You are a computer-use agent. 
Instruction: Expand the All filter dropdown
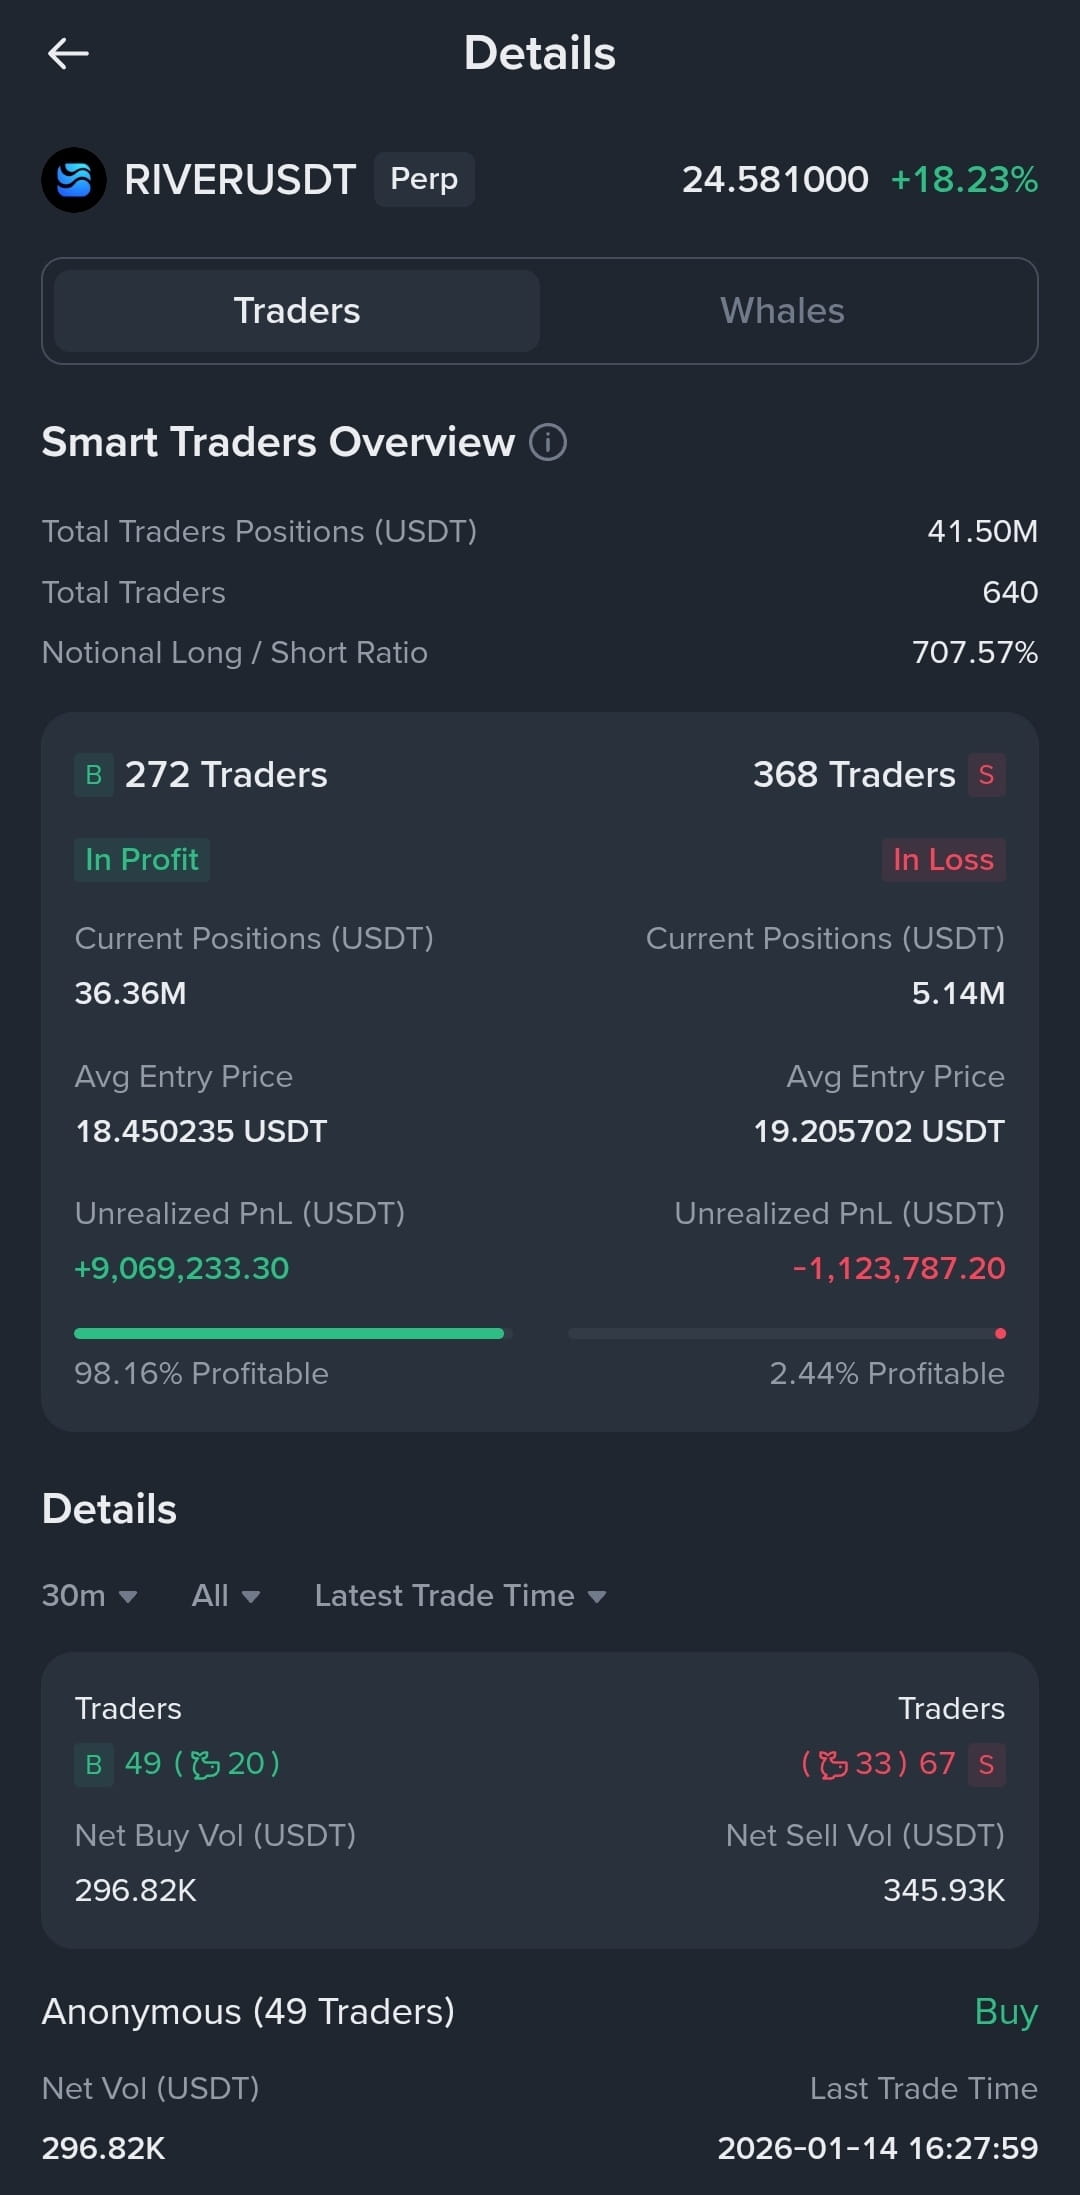click(x=226, y=1595)
